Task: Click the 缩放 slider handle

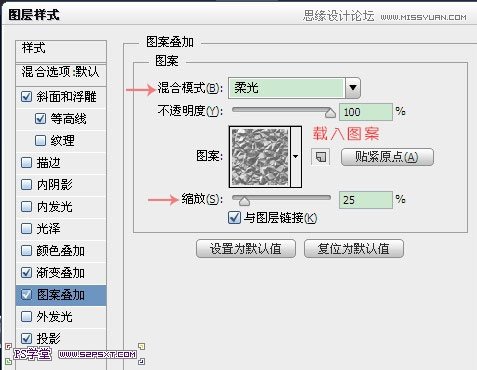Action: coord(244,200)
